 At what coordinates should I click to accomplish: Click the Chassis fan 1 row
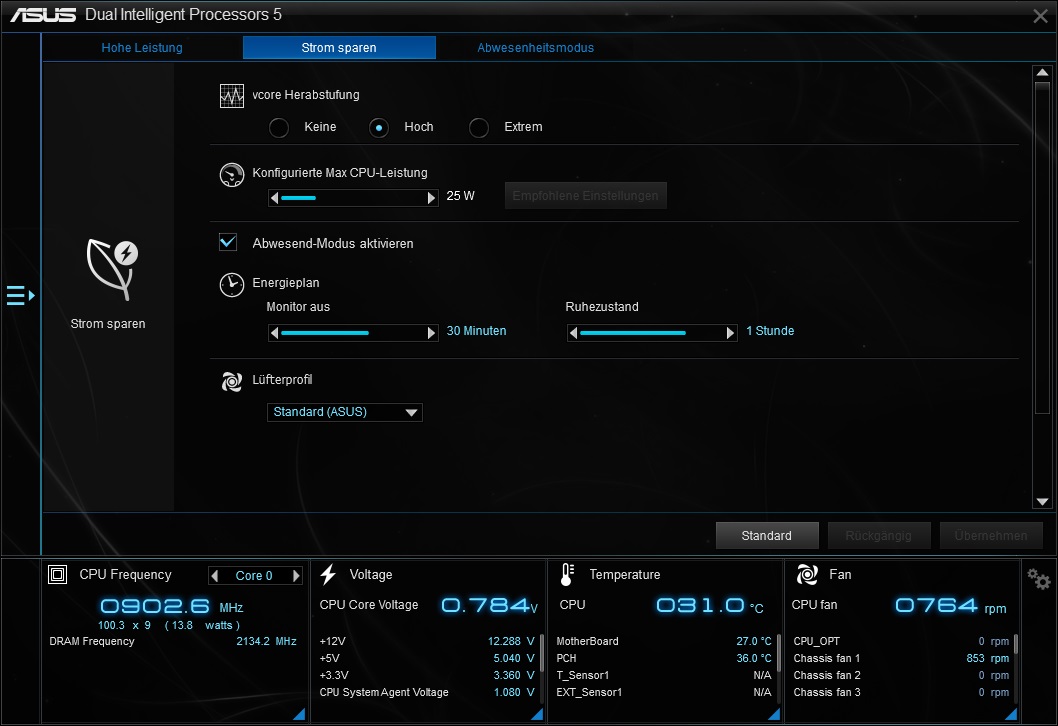coord(901,659)
